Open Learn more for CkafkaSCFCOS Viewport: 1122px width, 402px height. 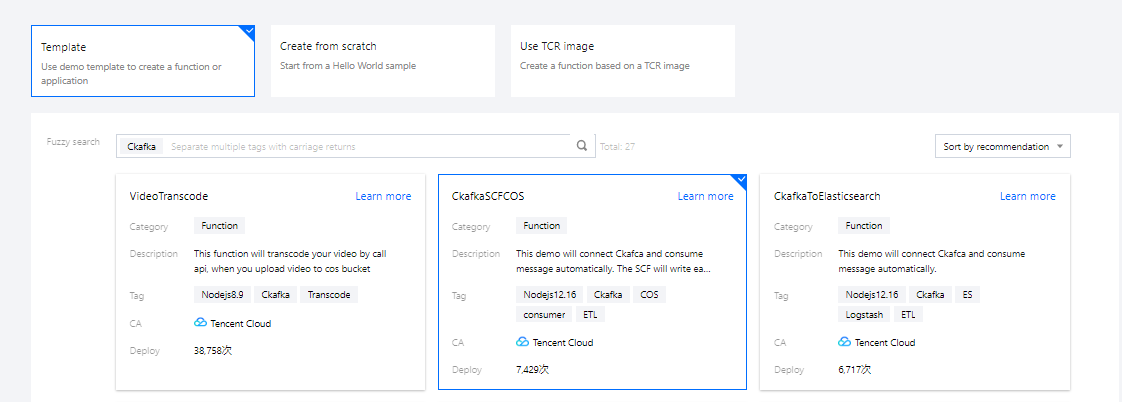point(705,196)
